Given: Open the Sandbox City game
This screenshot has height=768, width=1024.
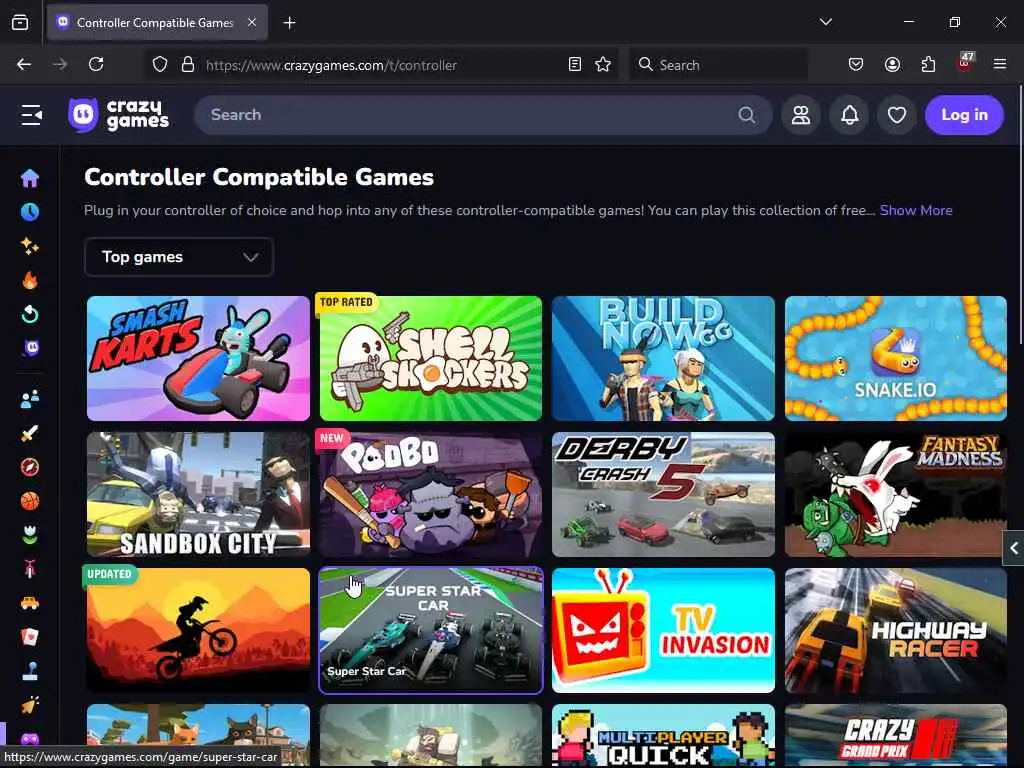Looking at the screenshot, I should point(199,494).
